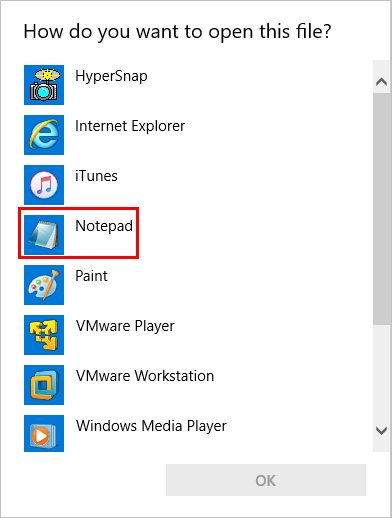The height and width of the screenshot is (518, 392).
Task: Select the 'HyperSnap' text label
Action: [x=111, y=76]
